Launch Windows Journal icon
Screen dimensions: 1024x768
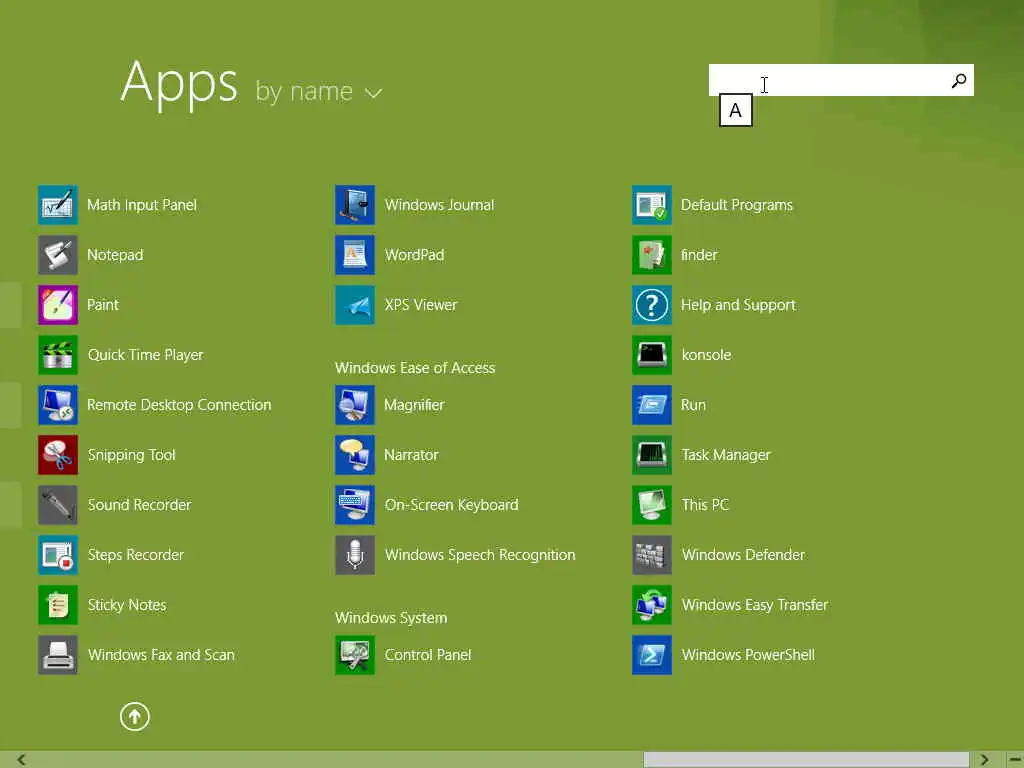355,205
